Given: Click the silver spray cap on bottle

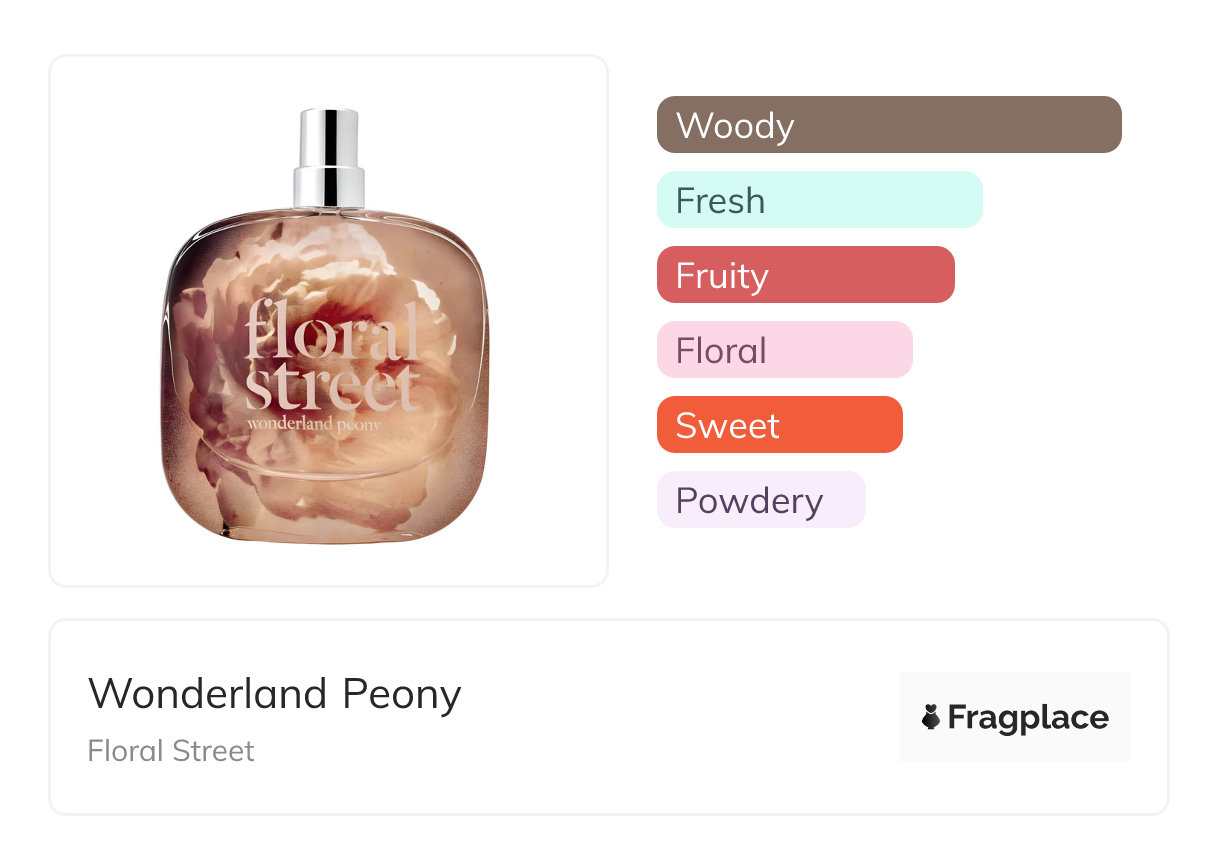Looking at the screenshot, I should point(329,158).
